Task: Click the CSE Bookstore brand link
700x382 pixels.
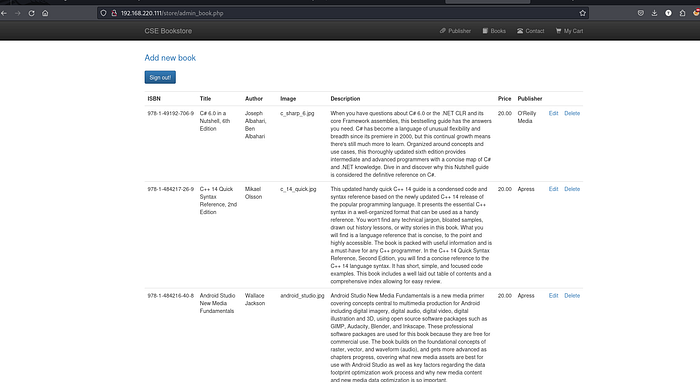Action: (x=168, y=31)
